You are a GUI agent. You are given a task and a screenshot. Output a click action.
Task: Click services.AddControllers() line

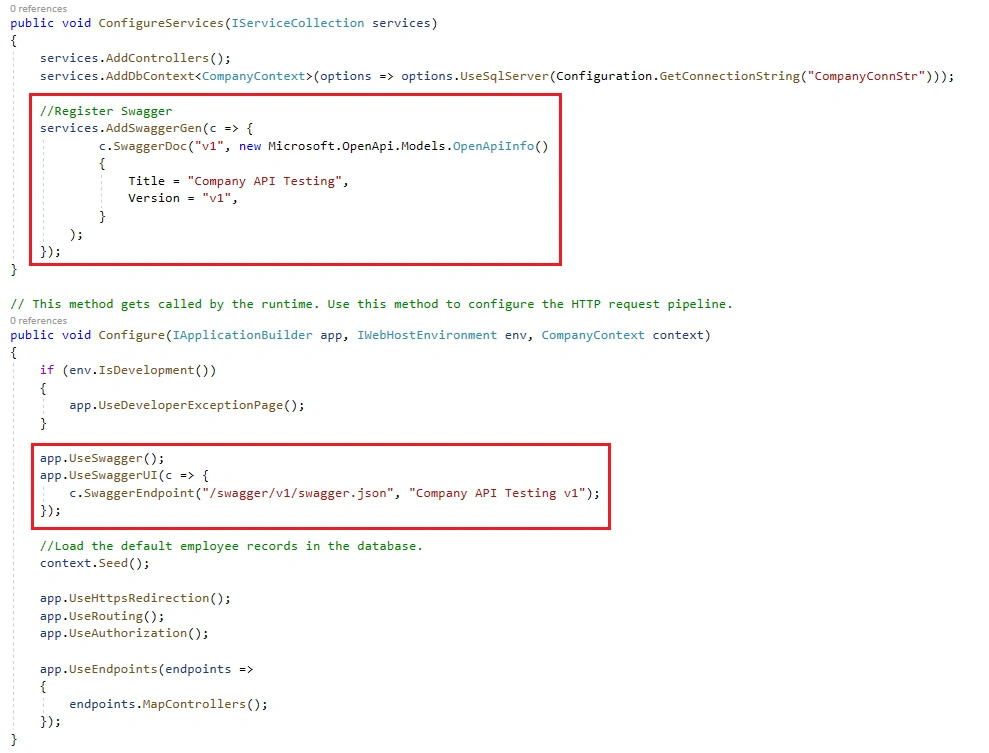pyautogui.click(x=136, y=58)
